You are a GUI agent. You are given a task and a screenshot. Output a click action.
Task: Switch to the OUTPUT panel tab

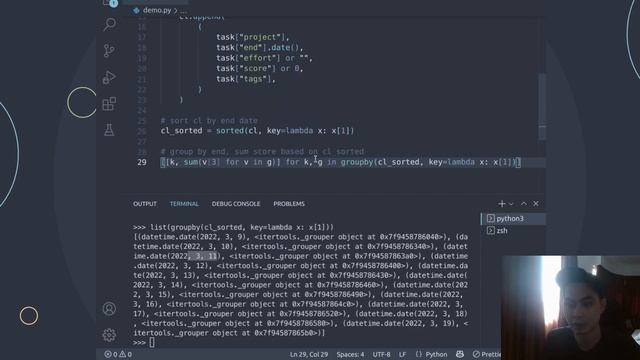pyautogui.click(x=145, y=204)
